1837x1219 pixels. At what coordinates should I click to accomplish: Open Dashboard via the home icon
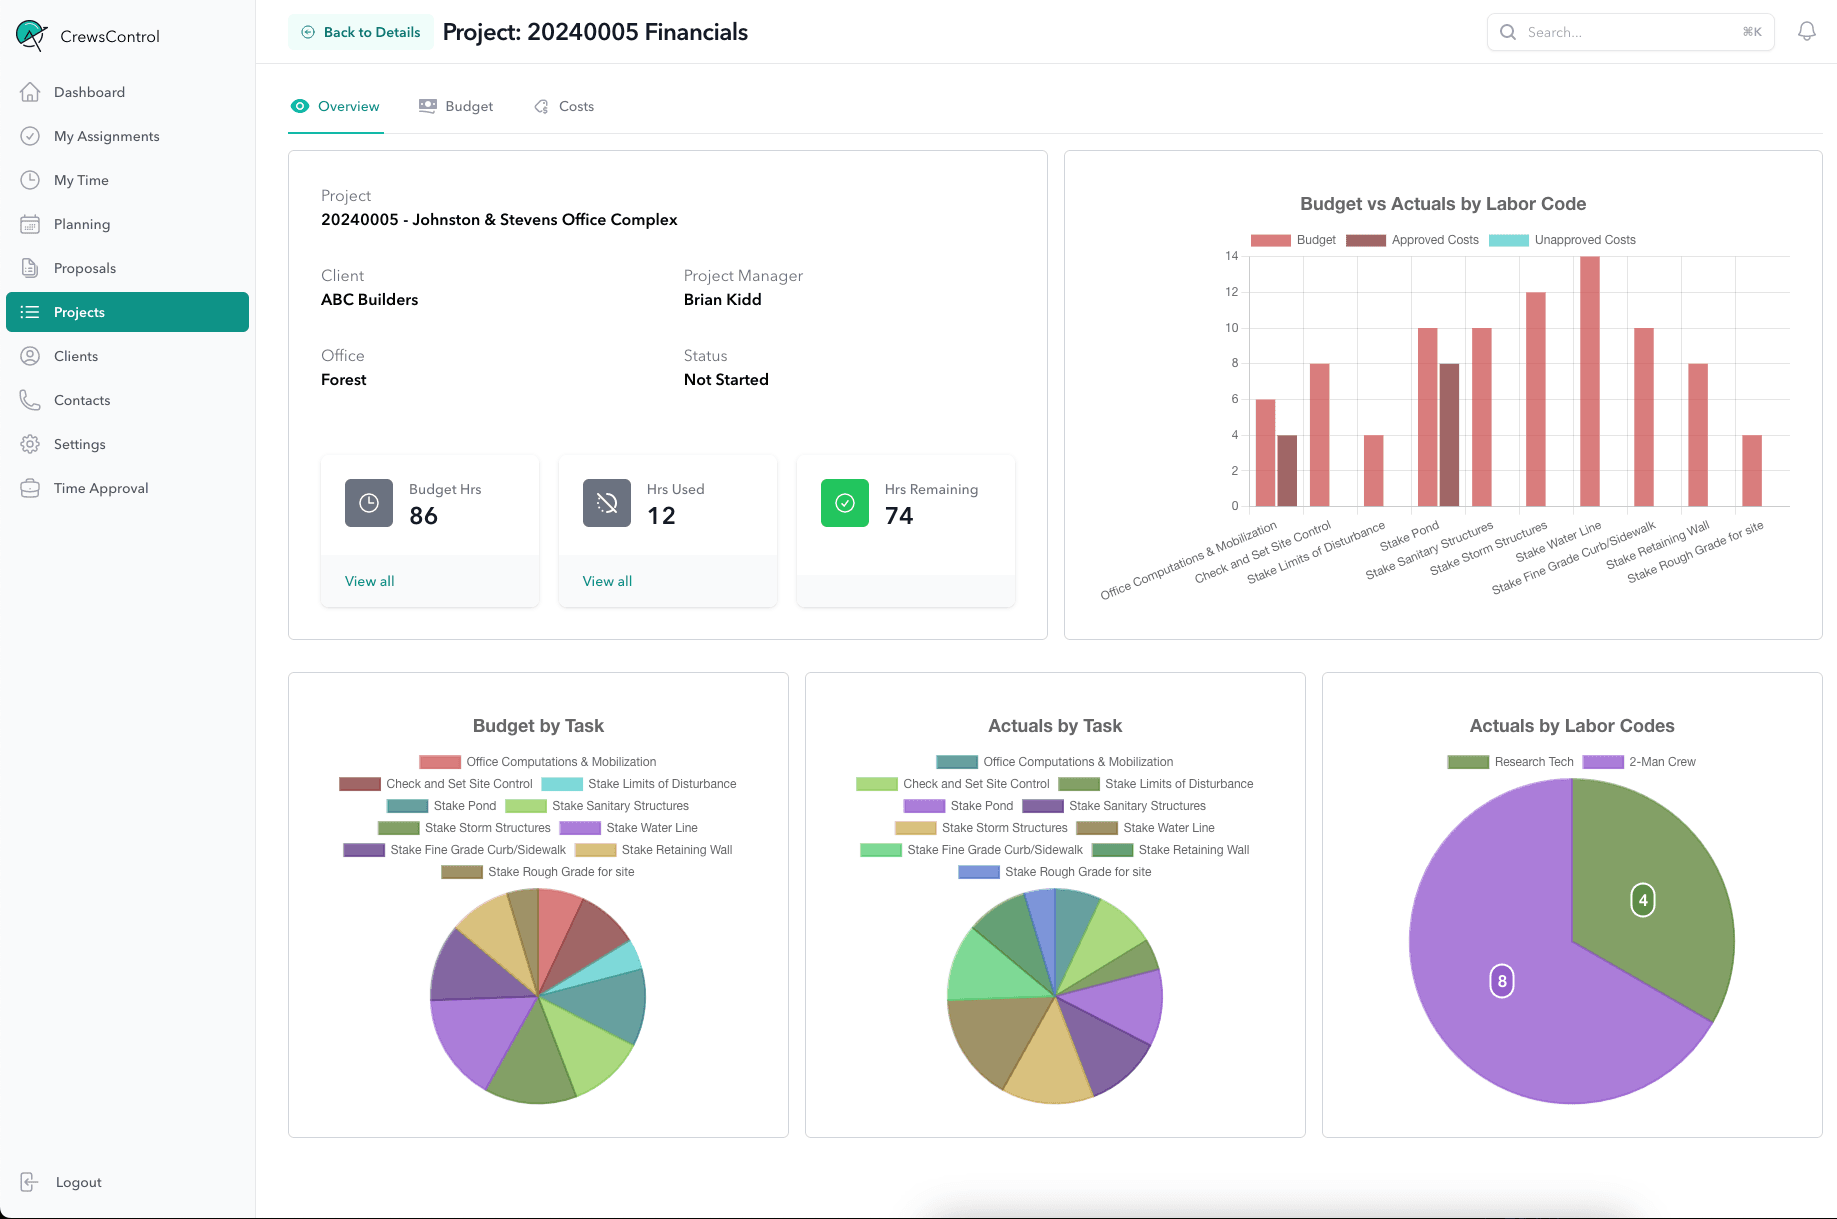(x=30, y=92)
